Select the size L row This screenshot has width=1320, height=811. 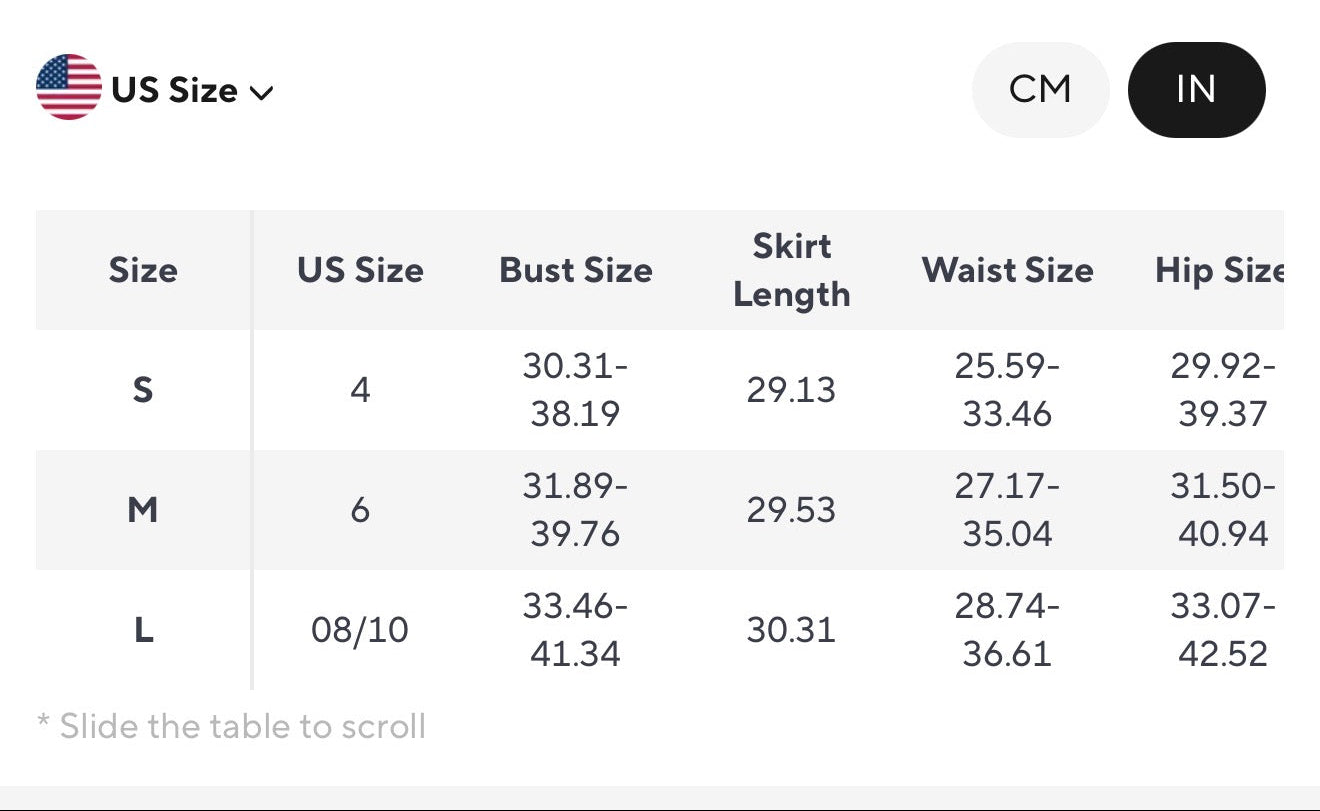pyautogui.click(x=142, y=630)
